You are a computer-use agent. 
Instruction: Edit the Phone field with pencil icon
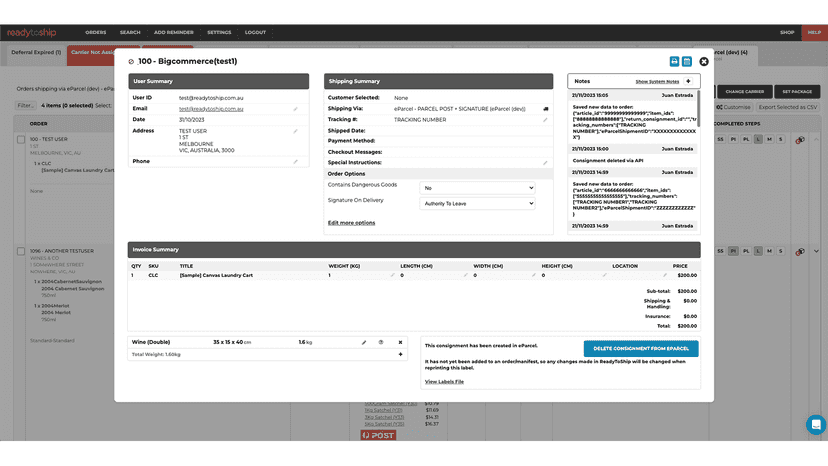click(296, 162)
